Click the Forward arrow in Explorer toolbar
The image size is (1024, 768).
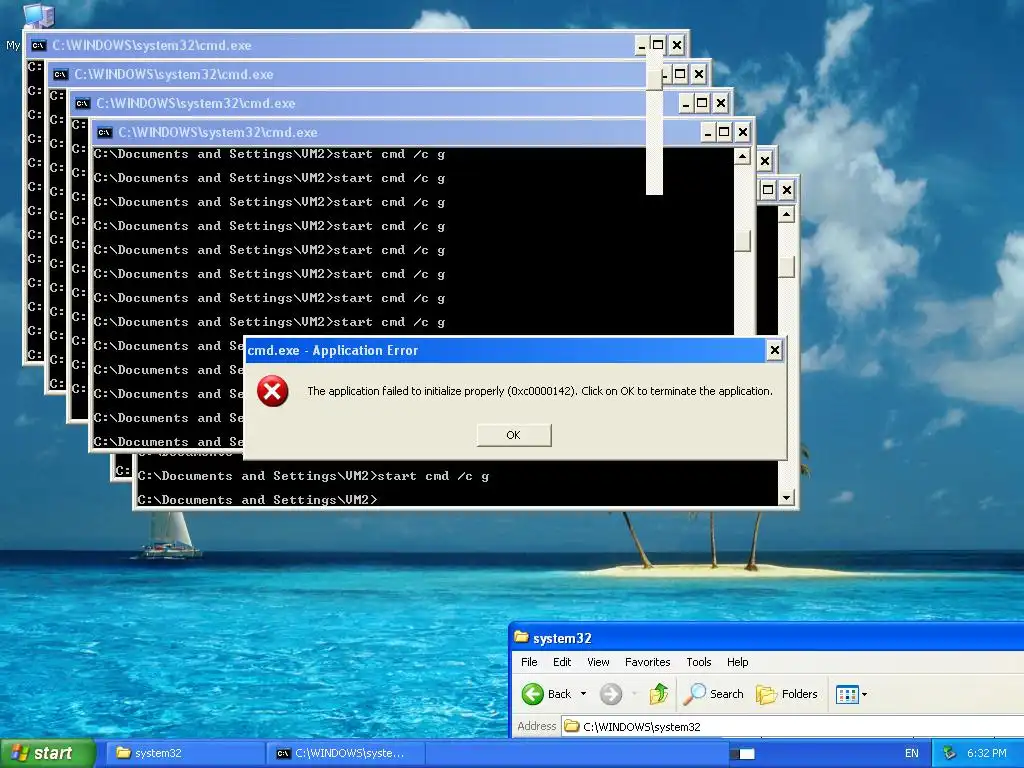pyautogui.click(x=611, y=694)
